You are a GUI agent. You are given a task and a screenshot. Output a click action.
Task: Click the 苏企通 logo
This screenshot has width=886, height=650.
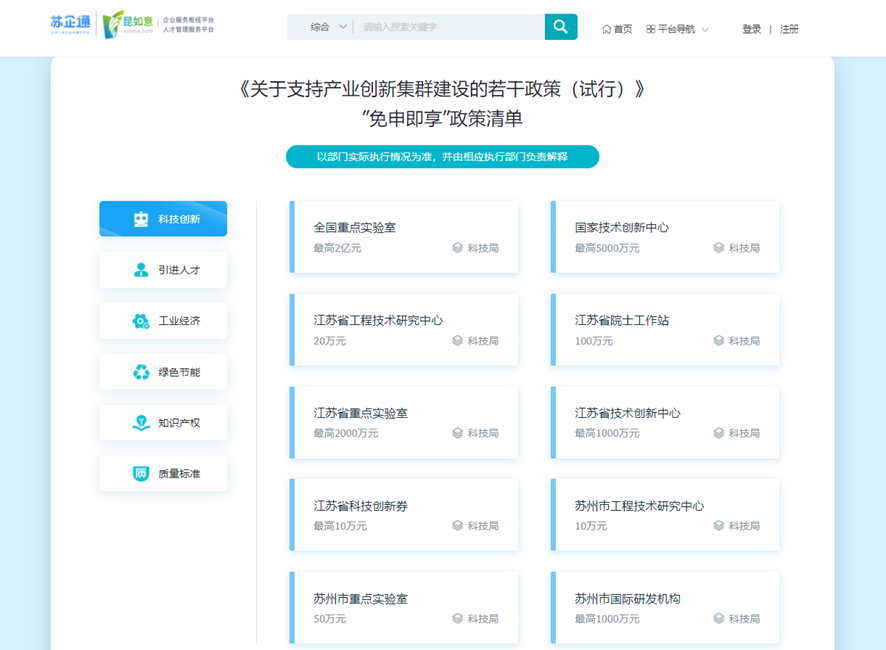click(70, 24)
